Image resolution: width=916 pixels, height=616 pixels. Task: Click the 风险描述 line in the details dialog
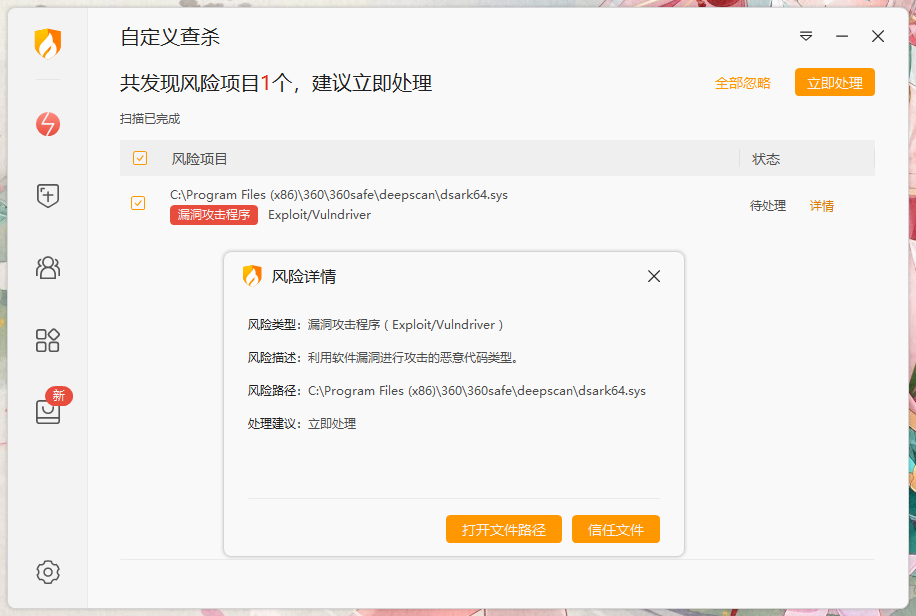tap(383, 358)
